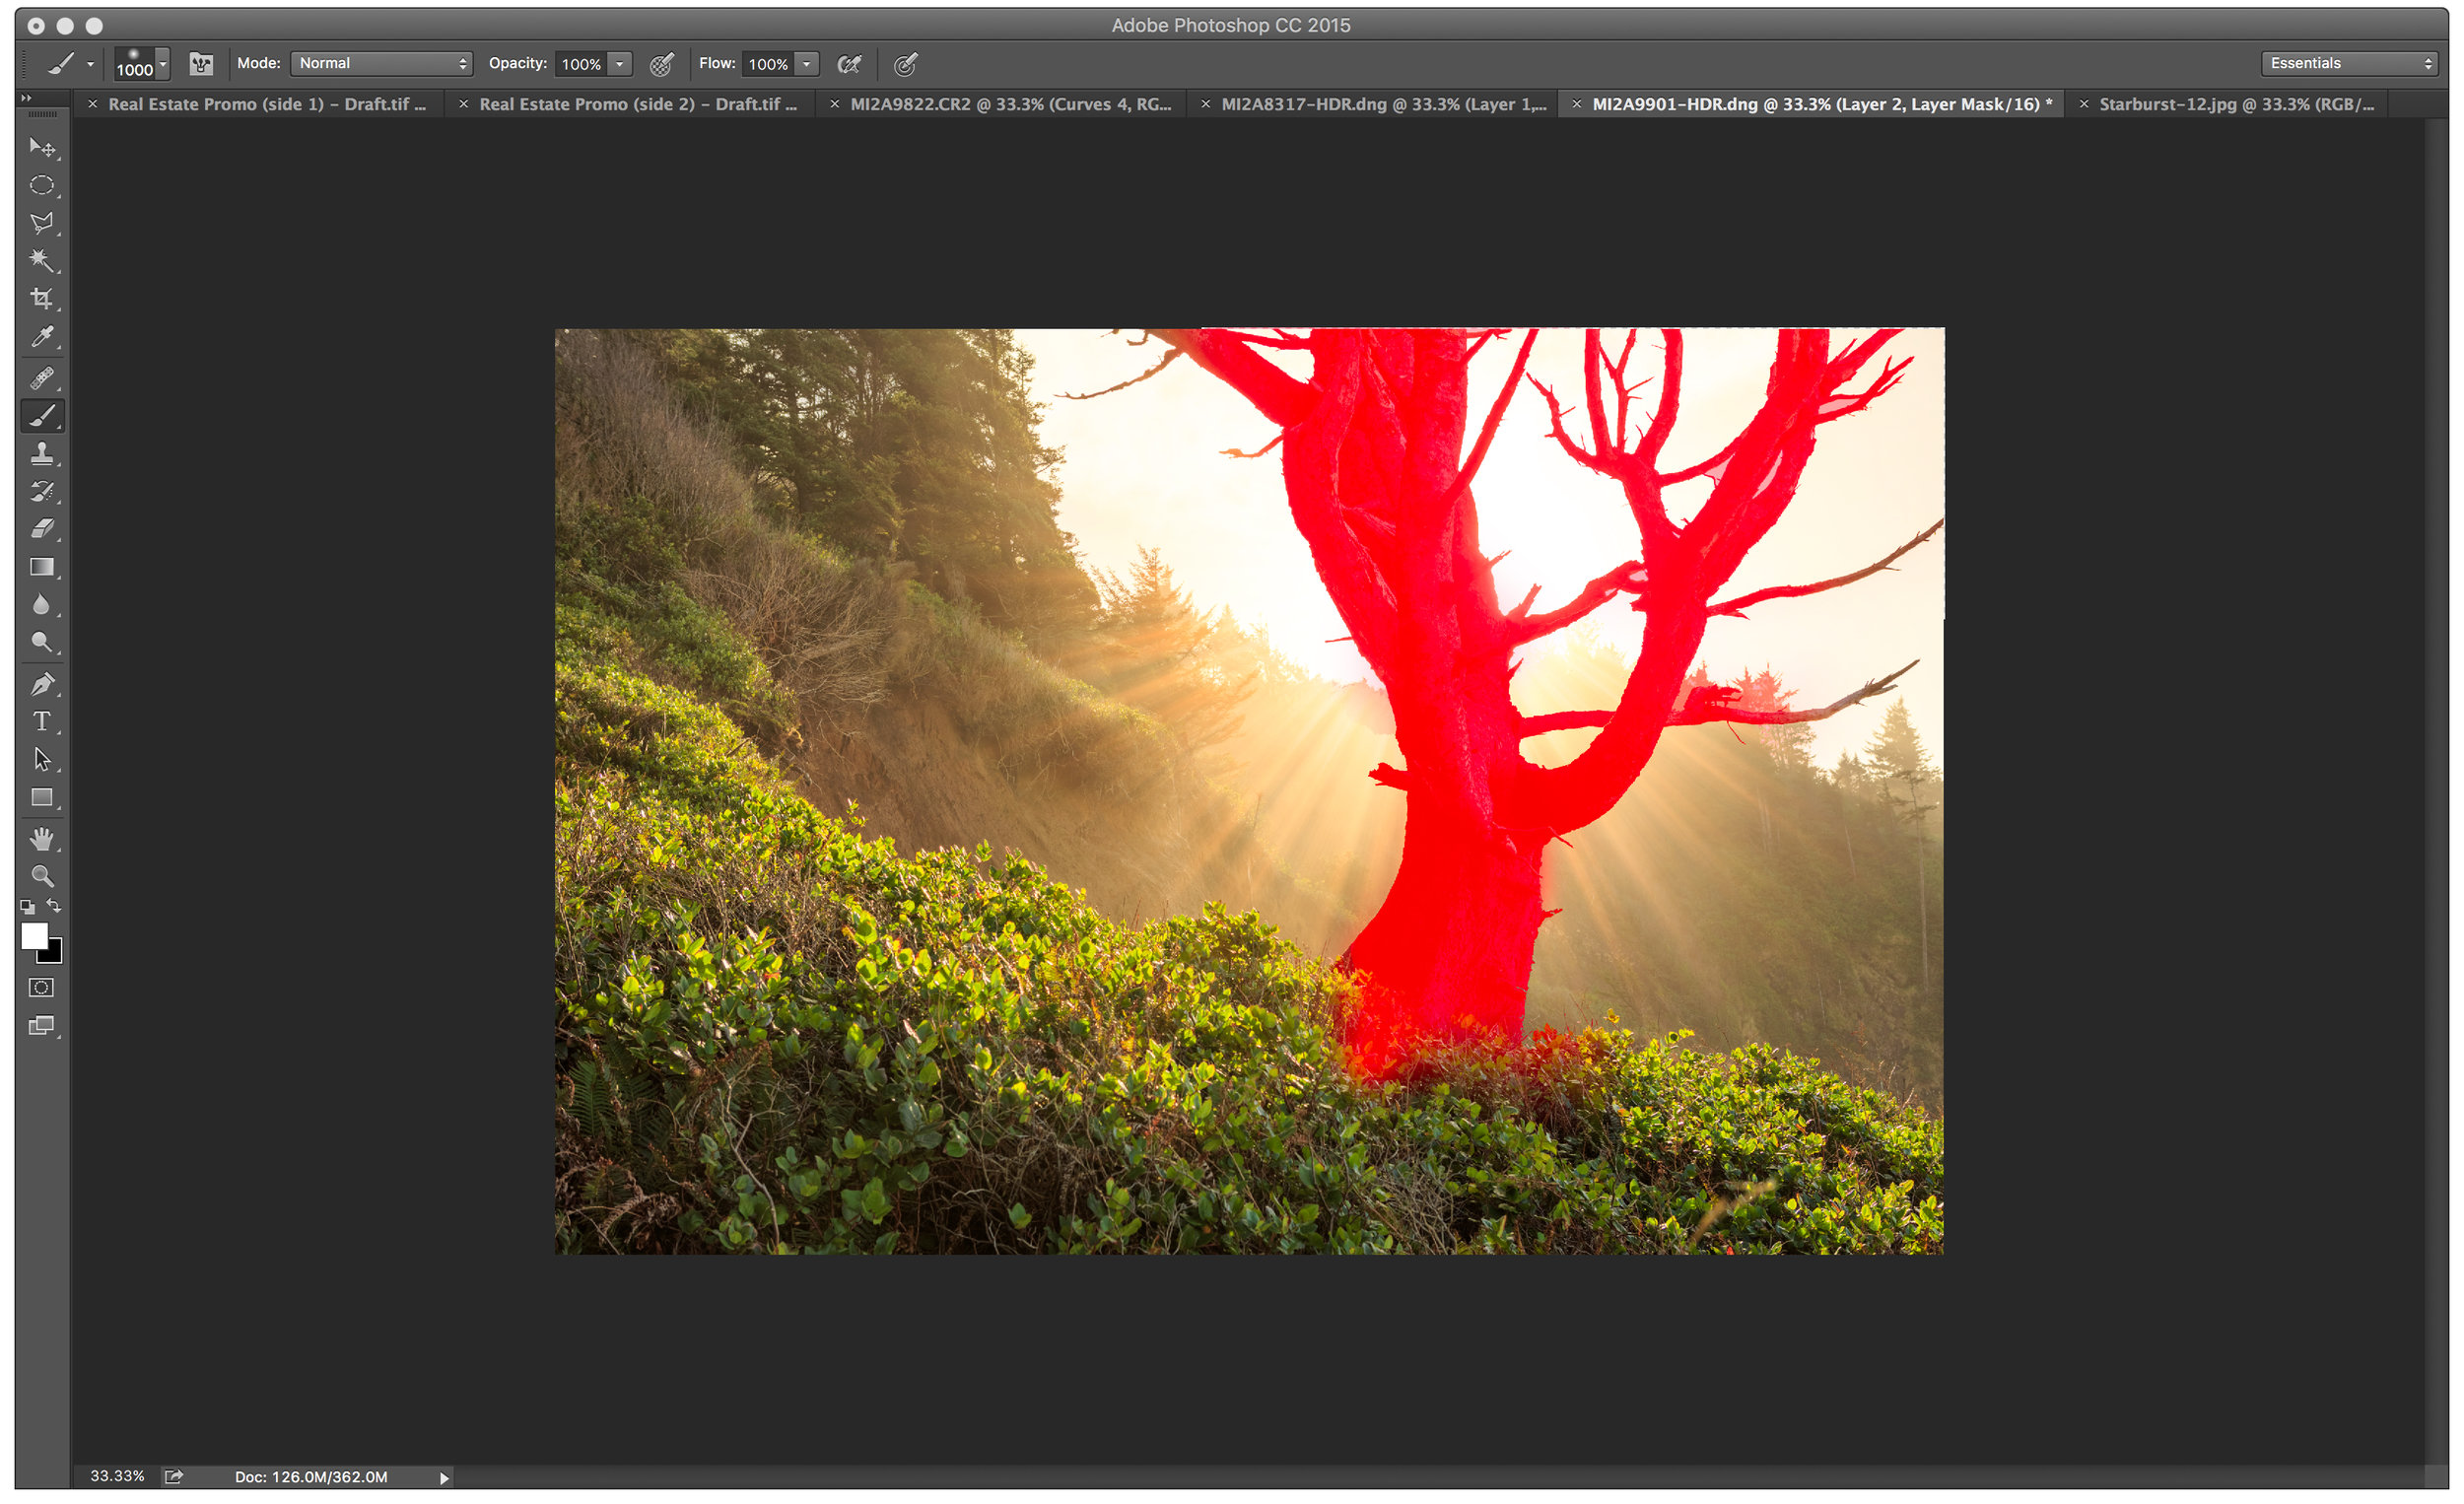Select the Elliptical Marquee tool

[x=42, y=186]
